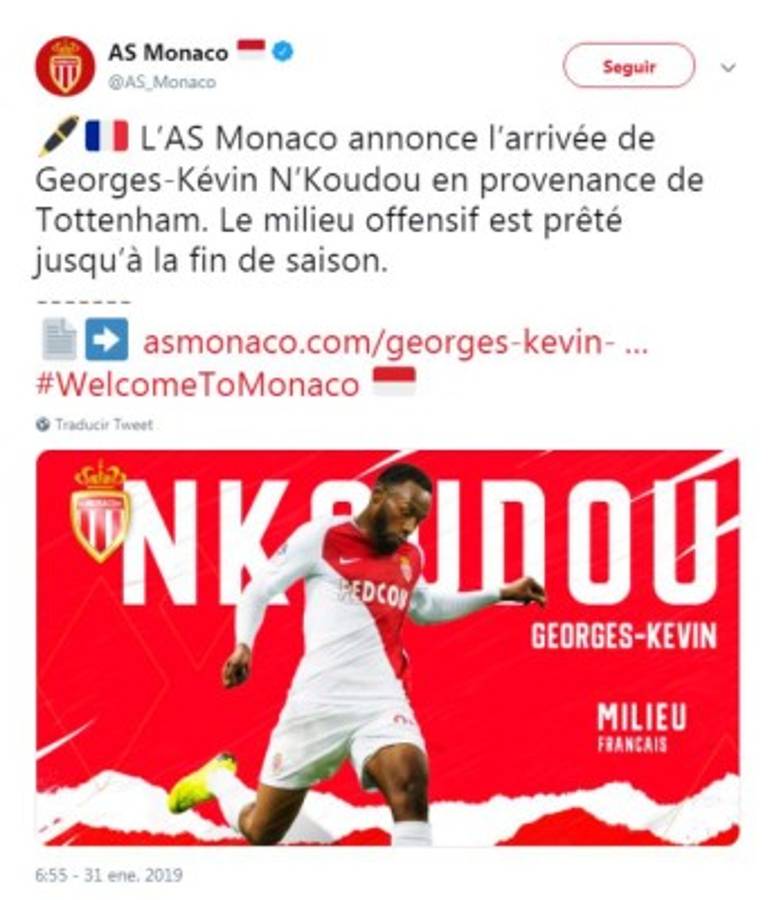Click the globe icon beside Traducir Tweet

click(x=42, y=424)
